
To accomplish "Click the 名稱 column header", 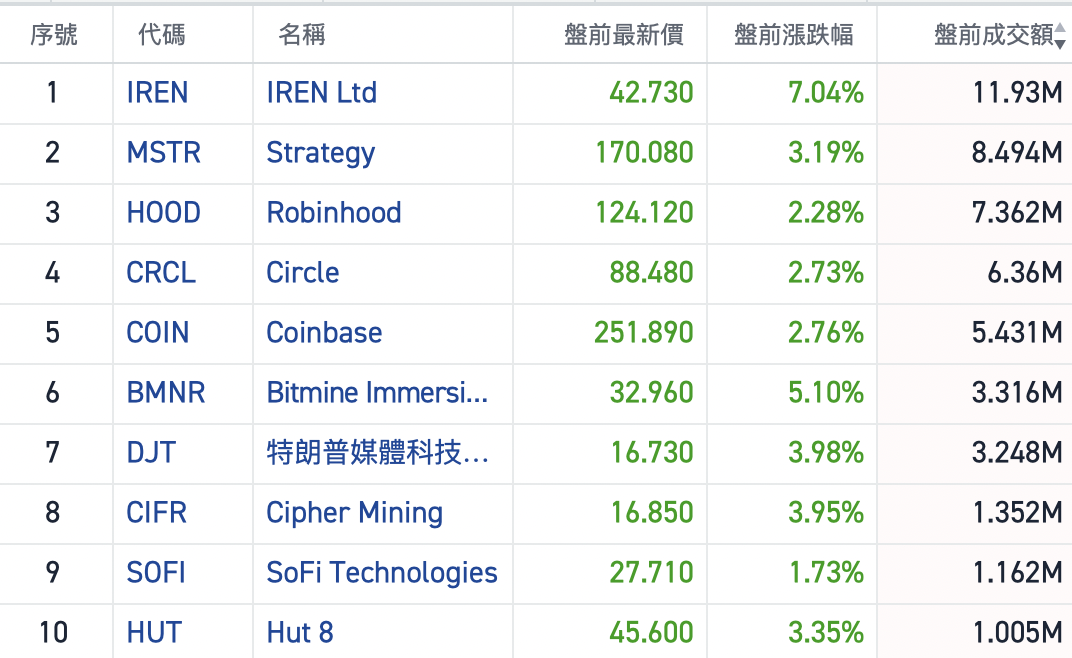I will (302, 36).
